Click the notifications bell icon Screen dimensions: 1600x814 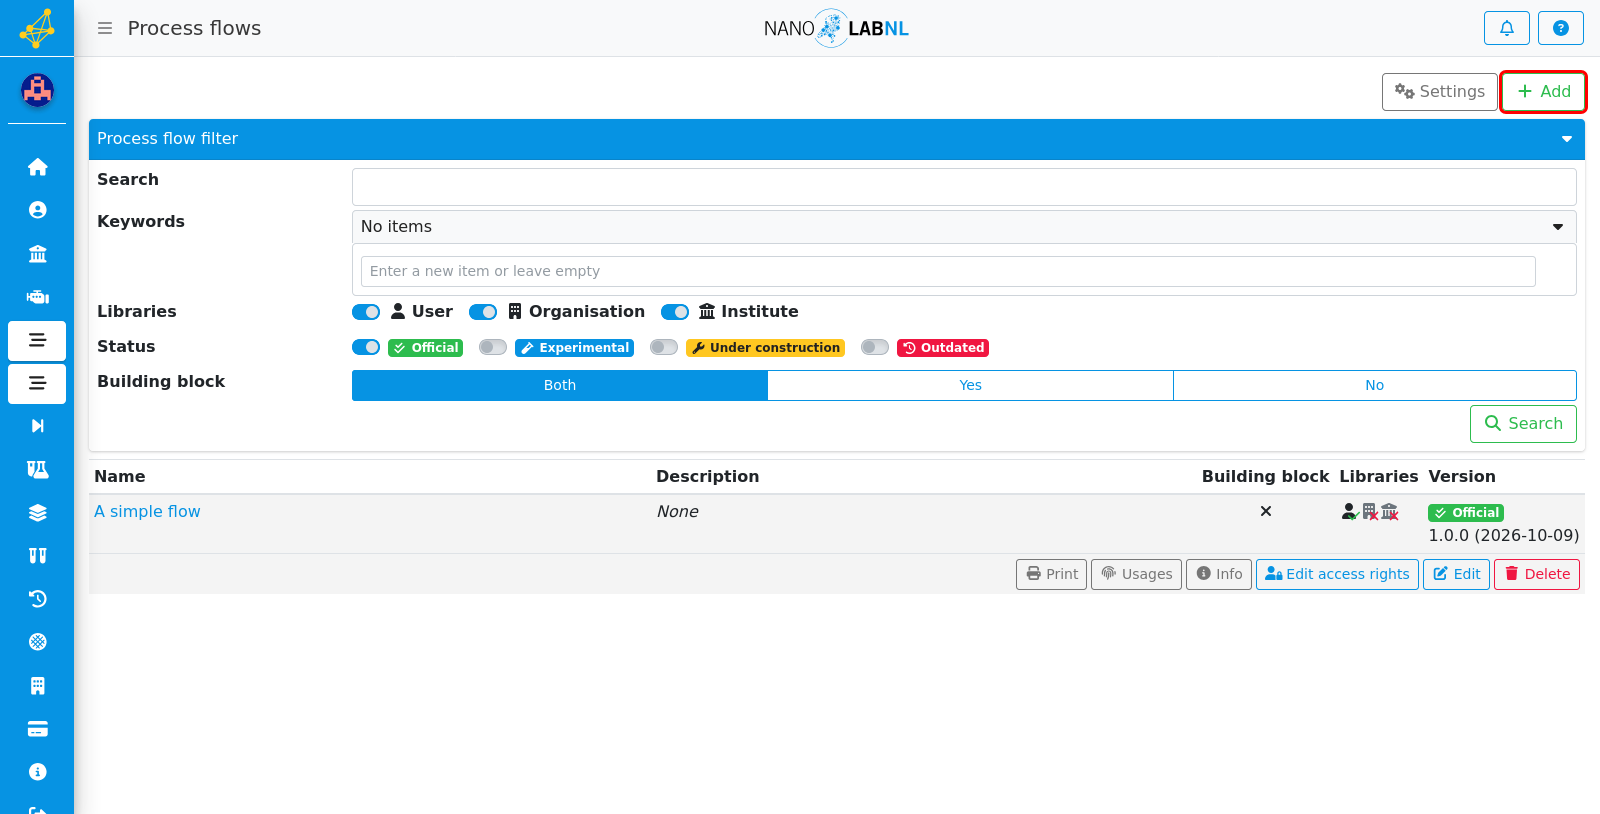(x=1506, y=28)
